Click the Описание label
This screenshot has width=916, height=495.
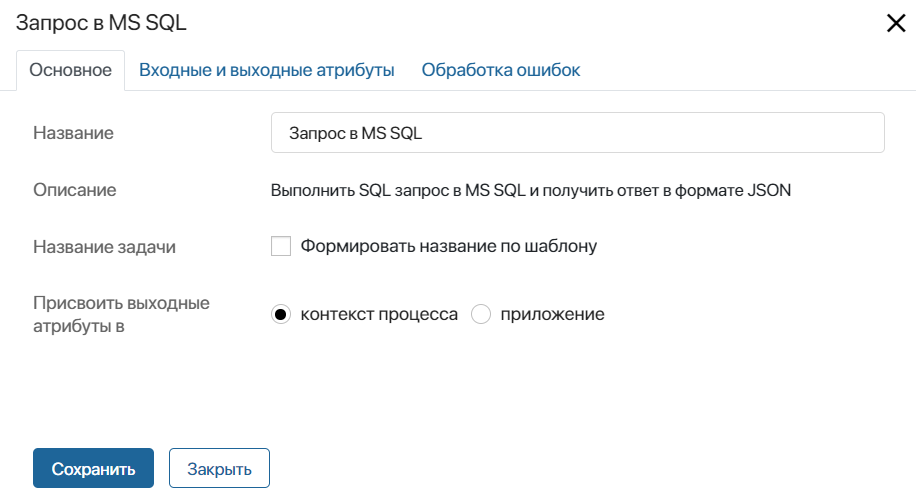[75, 190]
